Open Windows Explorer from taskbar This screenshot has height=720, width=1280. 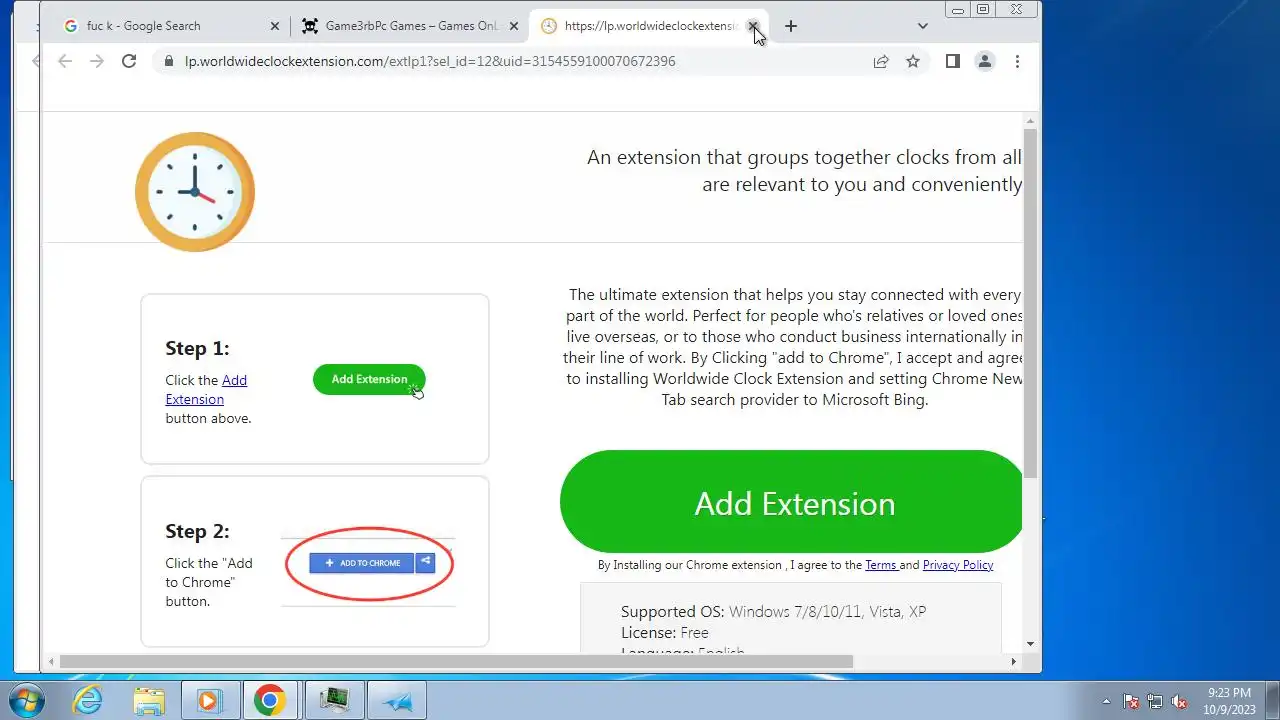pos(149,700)
